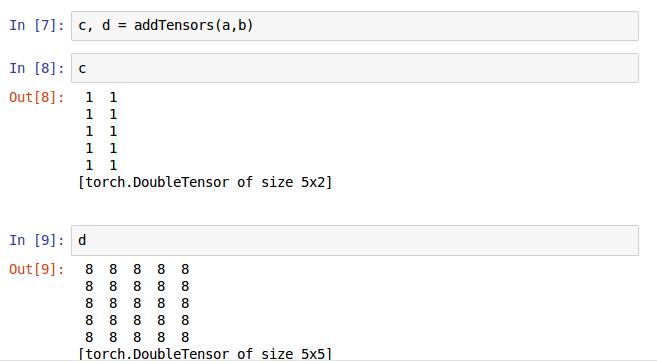Screen dimensions: 657x362
Task: Click the In [9] prompt label
Action: (36, 240)
